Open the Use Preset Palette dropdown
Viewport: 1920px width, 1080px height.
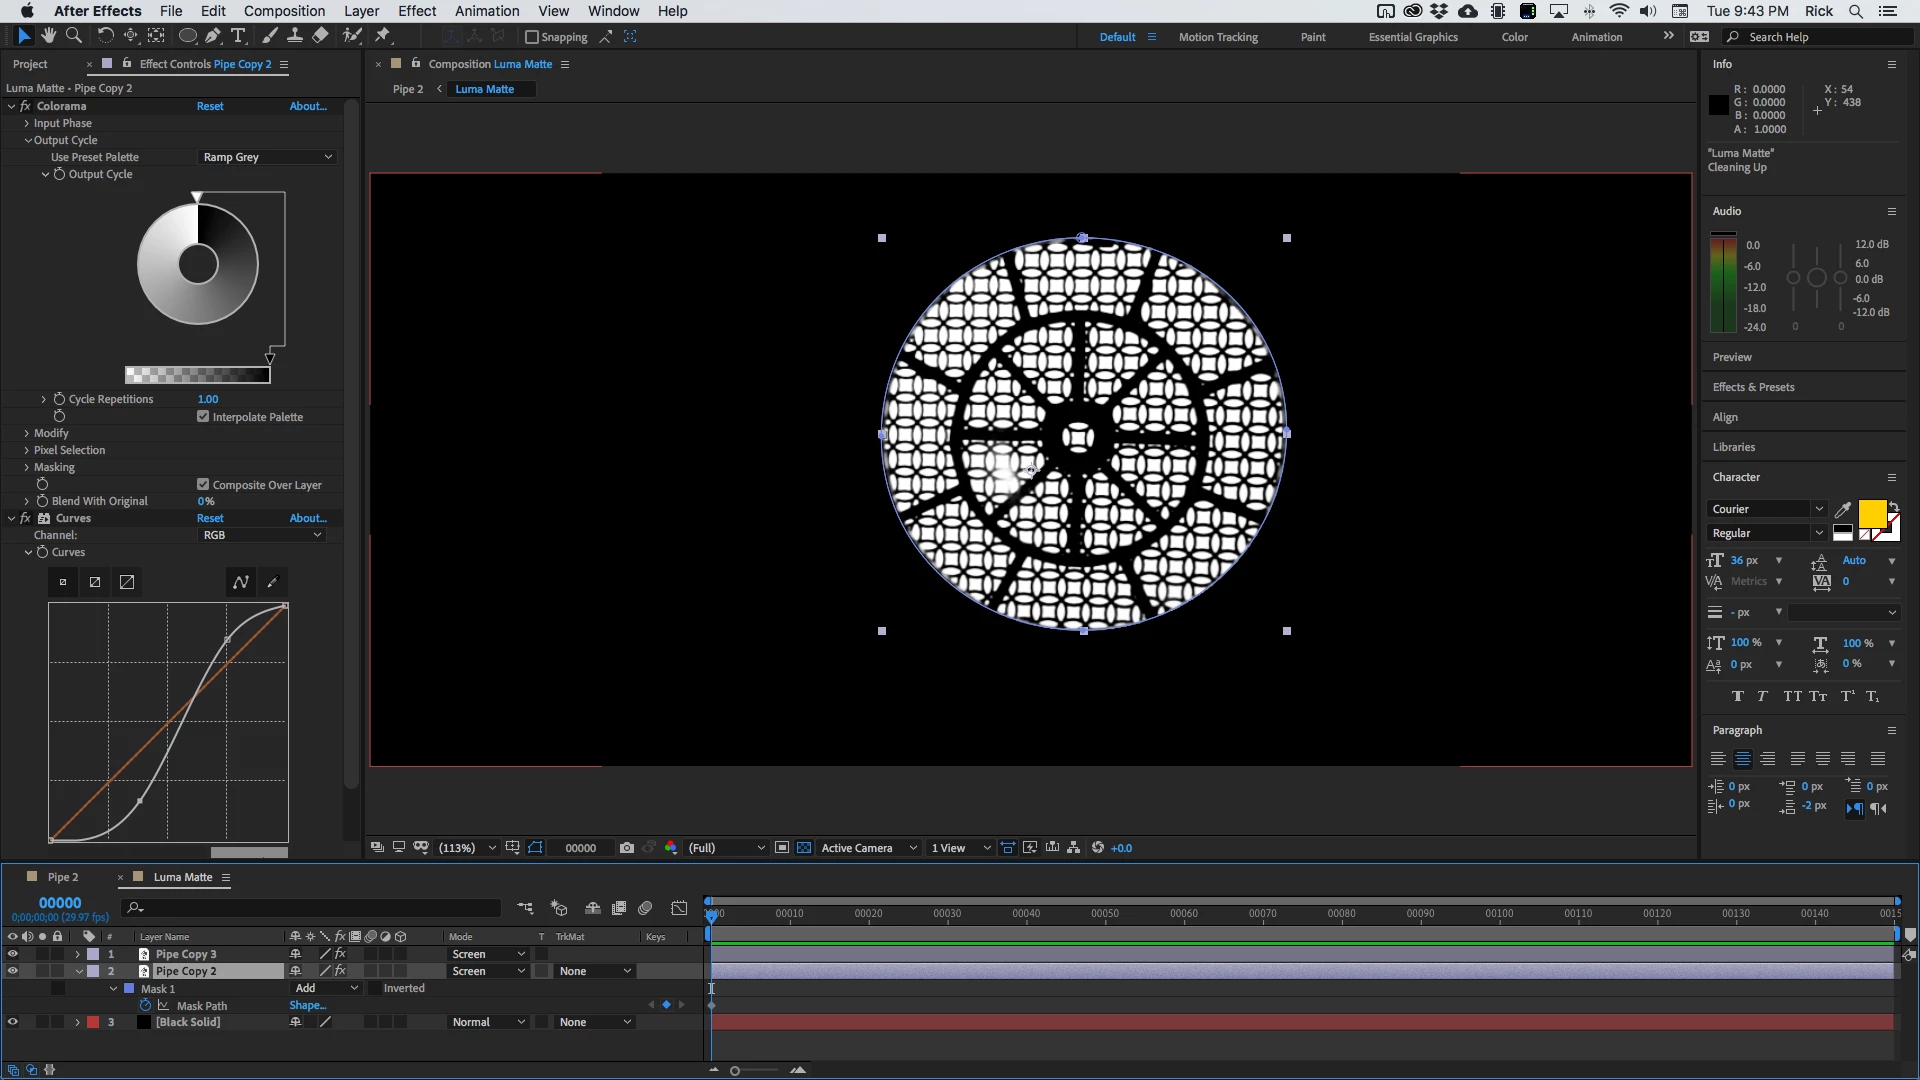pos(266,157)
